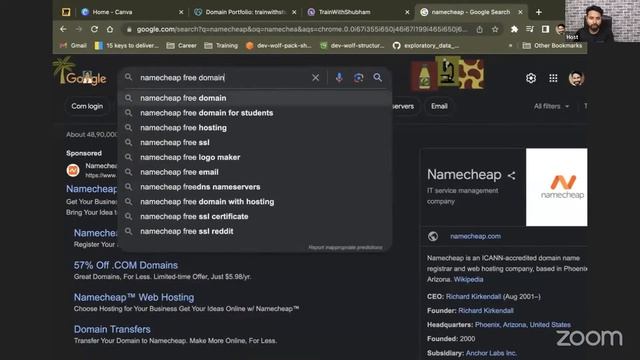This screenshot has width=640, height=360.
Task: Open the Gmail bookmark
Action: 73,46
